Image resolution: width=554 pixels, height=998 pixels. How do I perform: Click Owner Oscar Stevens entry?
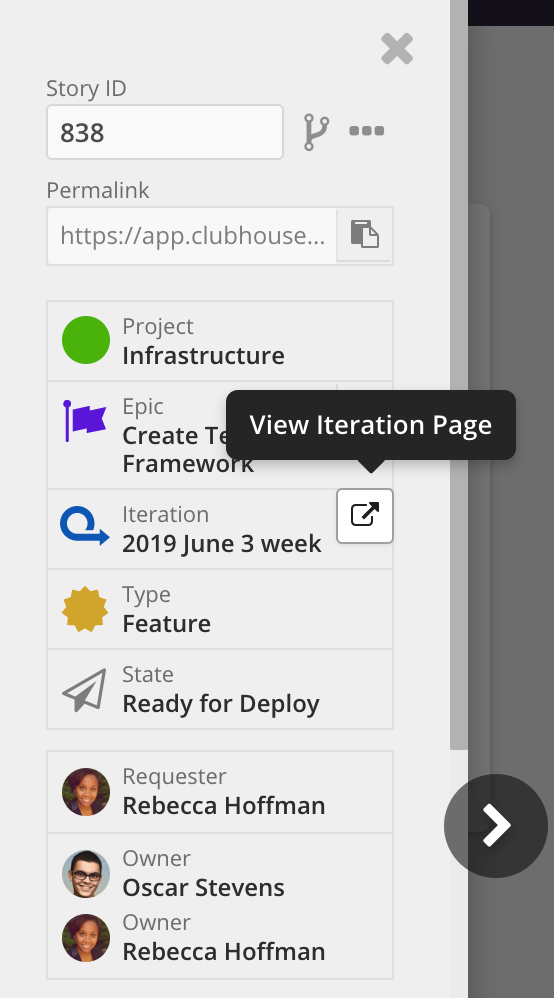pyautogui.click(x=220, y=873)
